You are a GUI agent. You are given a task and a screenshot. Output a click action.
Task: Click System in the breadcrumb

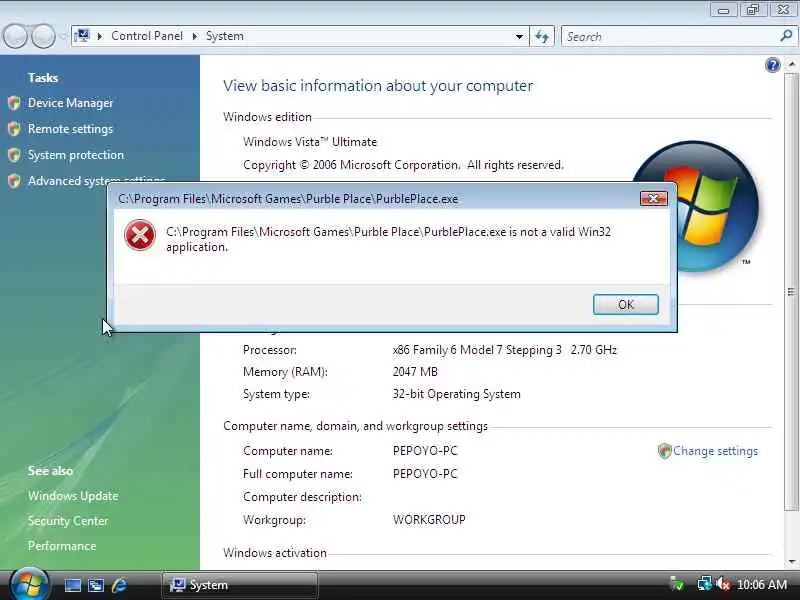[x=224, y=36]
